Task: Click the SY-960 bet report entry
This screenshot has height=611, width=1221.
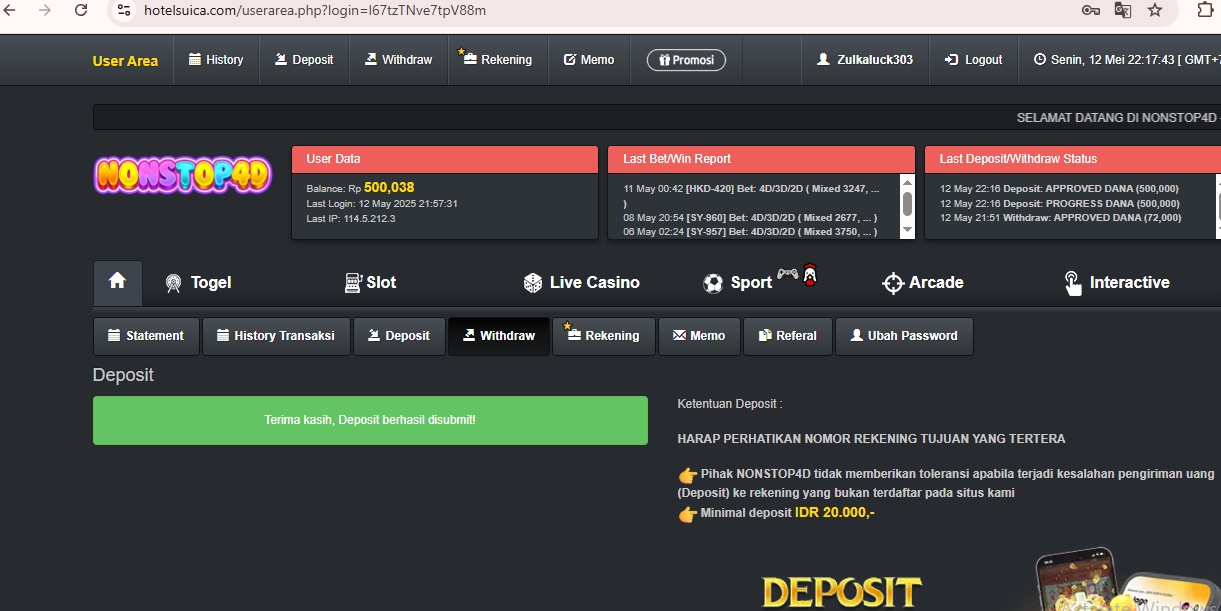Action: coord(750,217)
